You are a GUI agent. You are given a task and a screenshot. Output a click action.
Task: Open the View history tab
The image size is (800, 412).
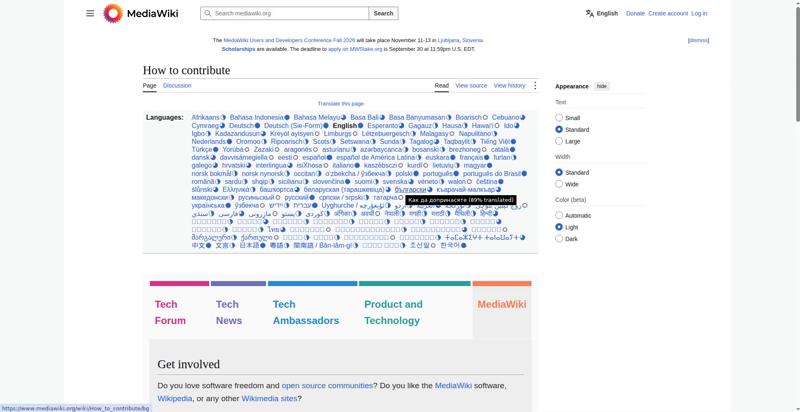point(509,86)
